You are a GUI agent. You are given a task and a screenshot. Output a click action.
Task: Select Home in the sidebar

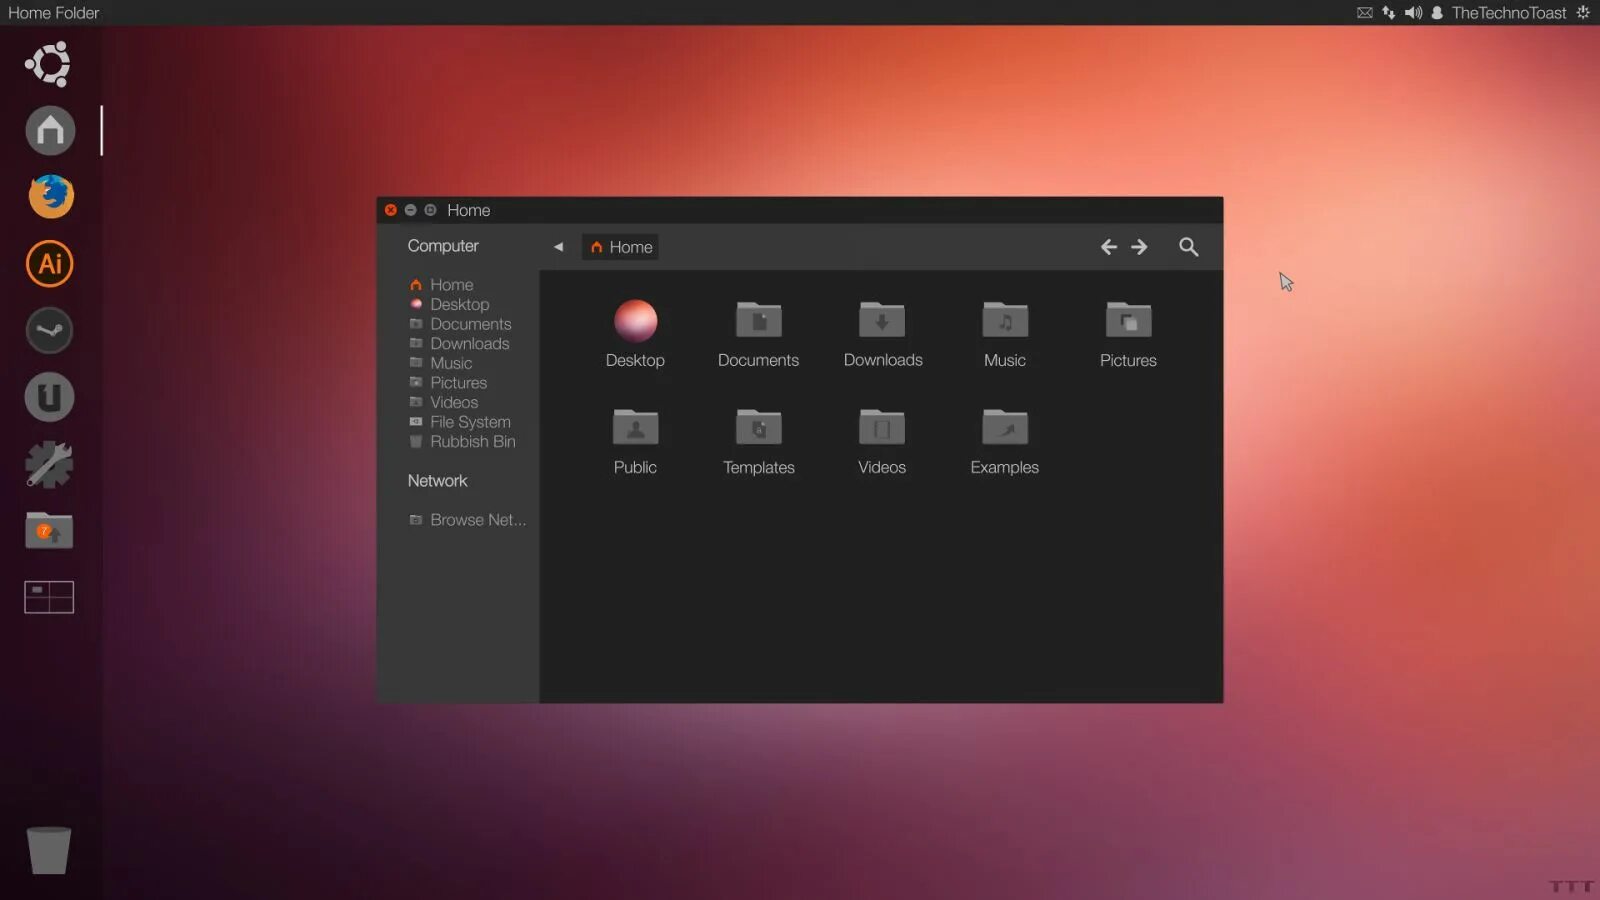click(x=441, y=285)
